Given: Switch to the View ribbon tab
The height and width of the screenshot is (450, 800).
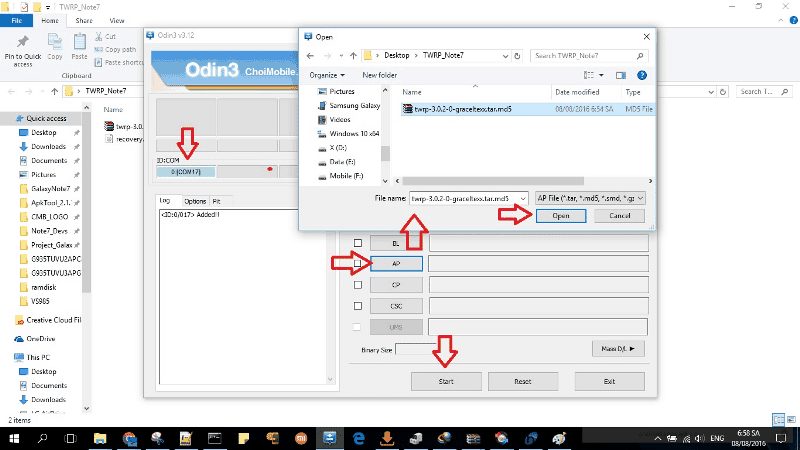Looking at the screenshot, I should click(x=116, y=20).
